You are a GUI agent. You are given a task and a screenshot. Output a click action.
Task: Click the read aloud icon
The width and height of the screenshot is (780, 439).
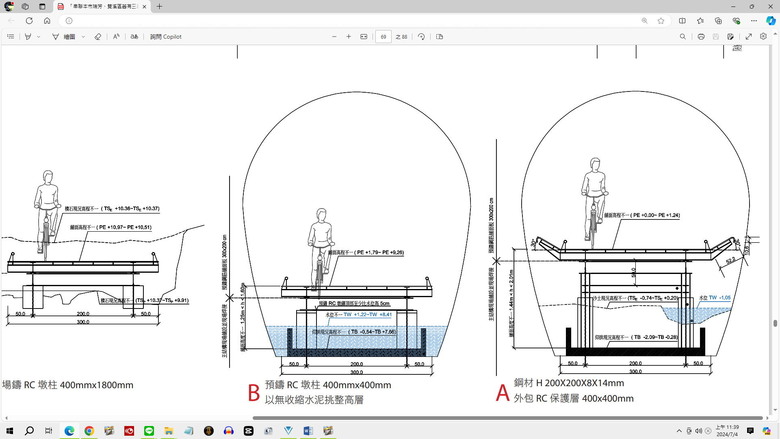click(x=116, y=36)
